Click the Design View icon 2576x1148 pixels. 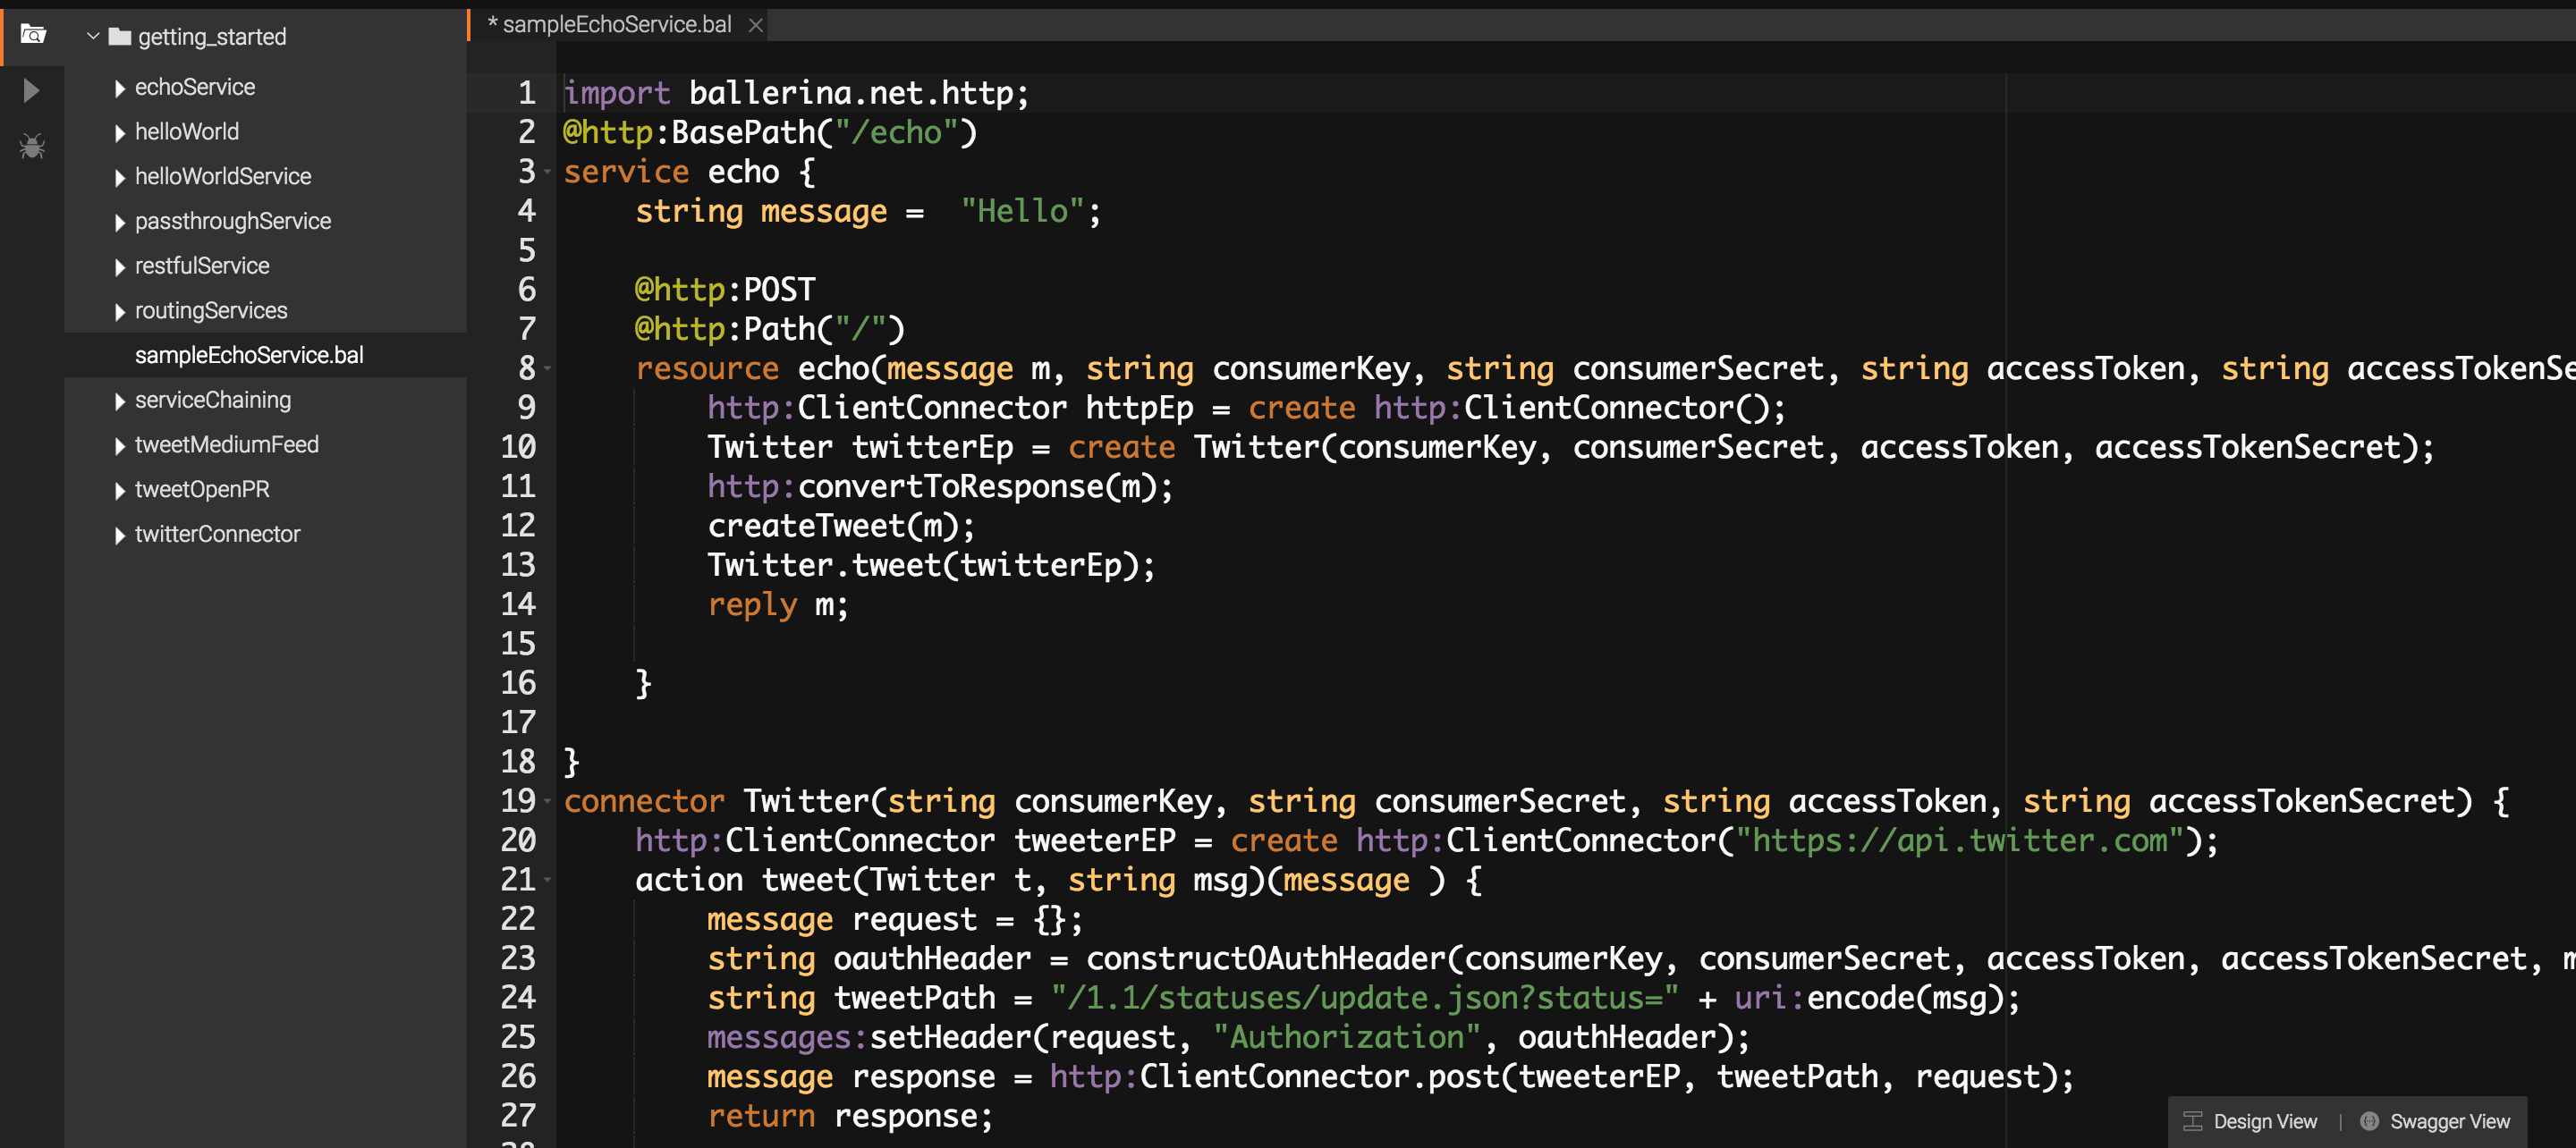2193,1121
